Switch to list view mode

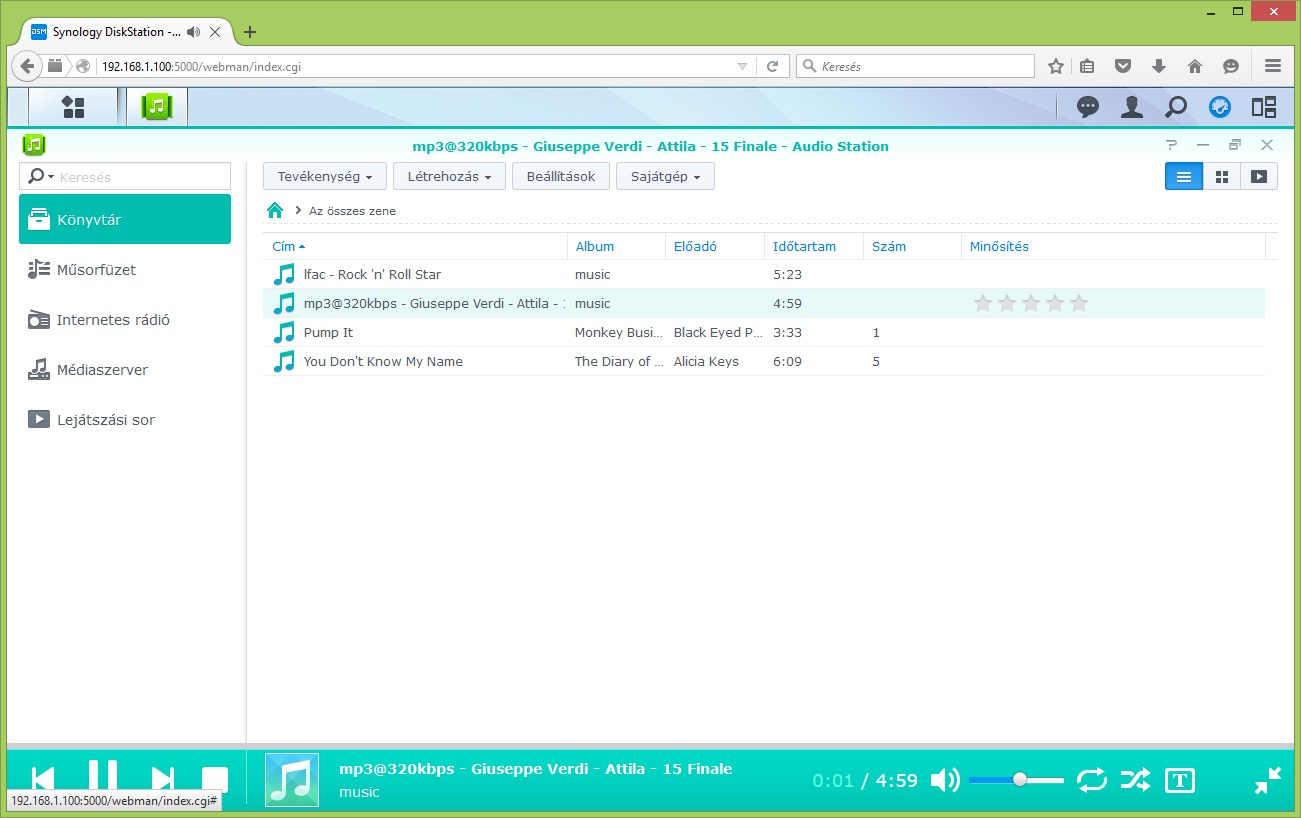click(x=1183, y=176)
